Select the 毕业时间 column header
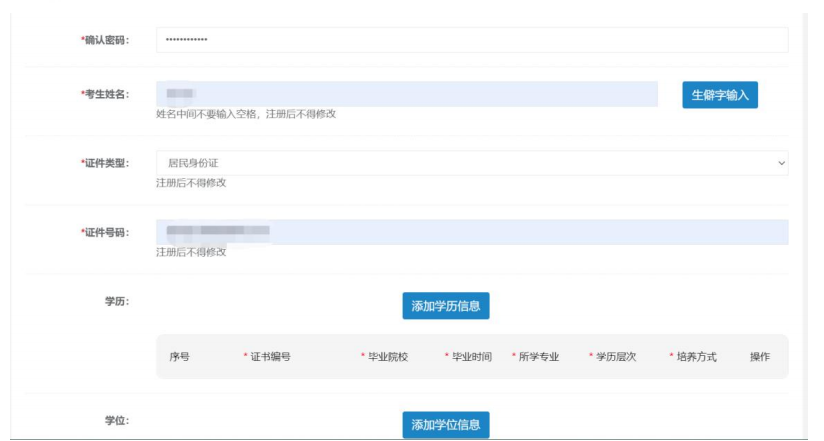 (x=468, y=357)
